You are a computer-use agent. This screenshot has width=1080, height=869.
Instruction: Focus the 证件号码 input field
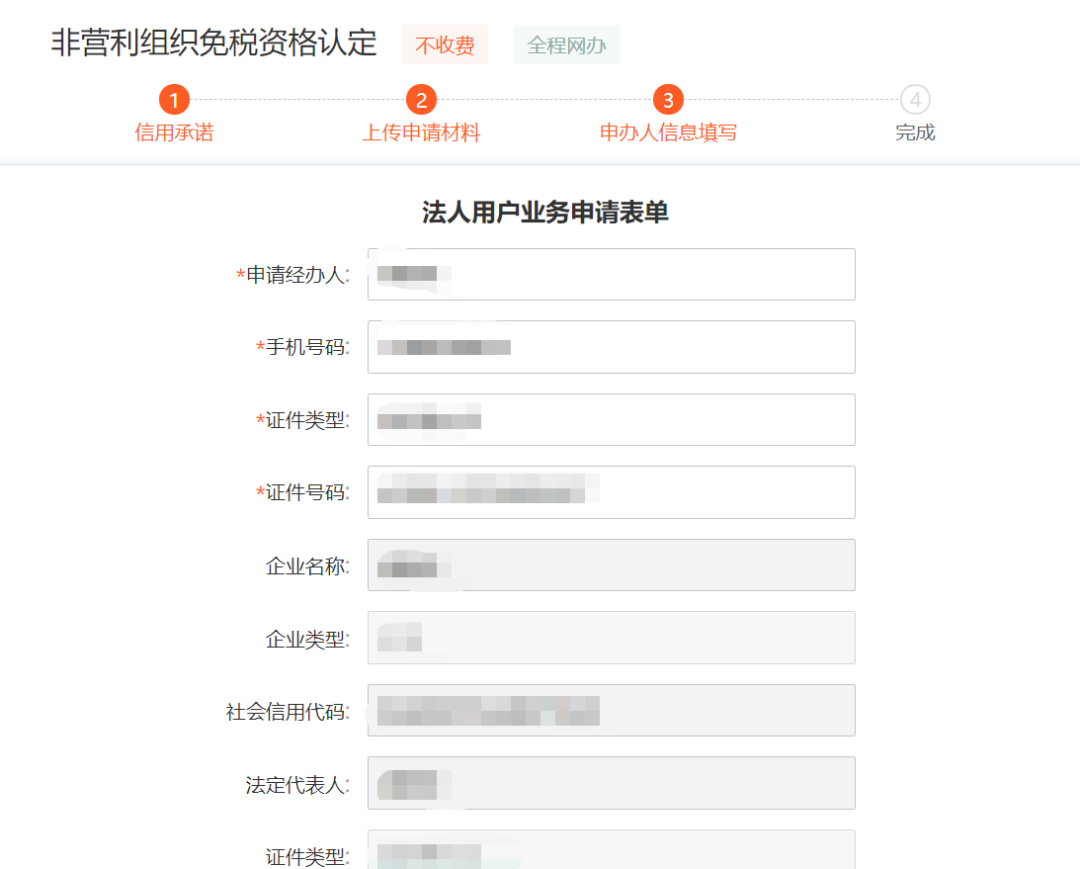[x=612, y=492]
